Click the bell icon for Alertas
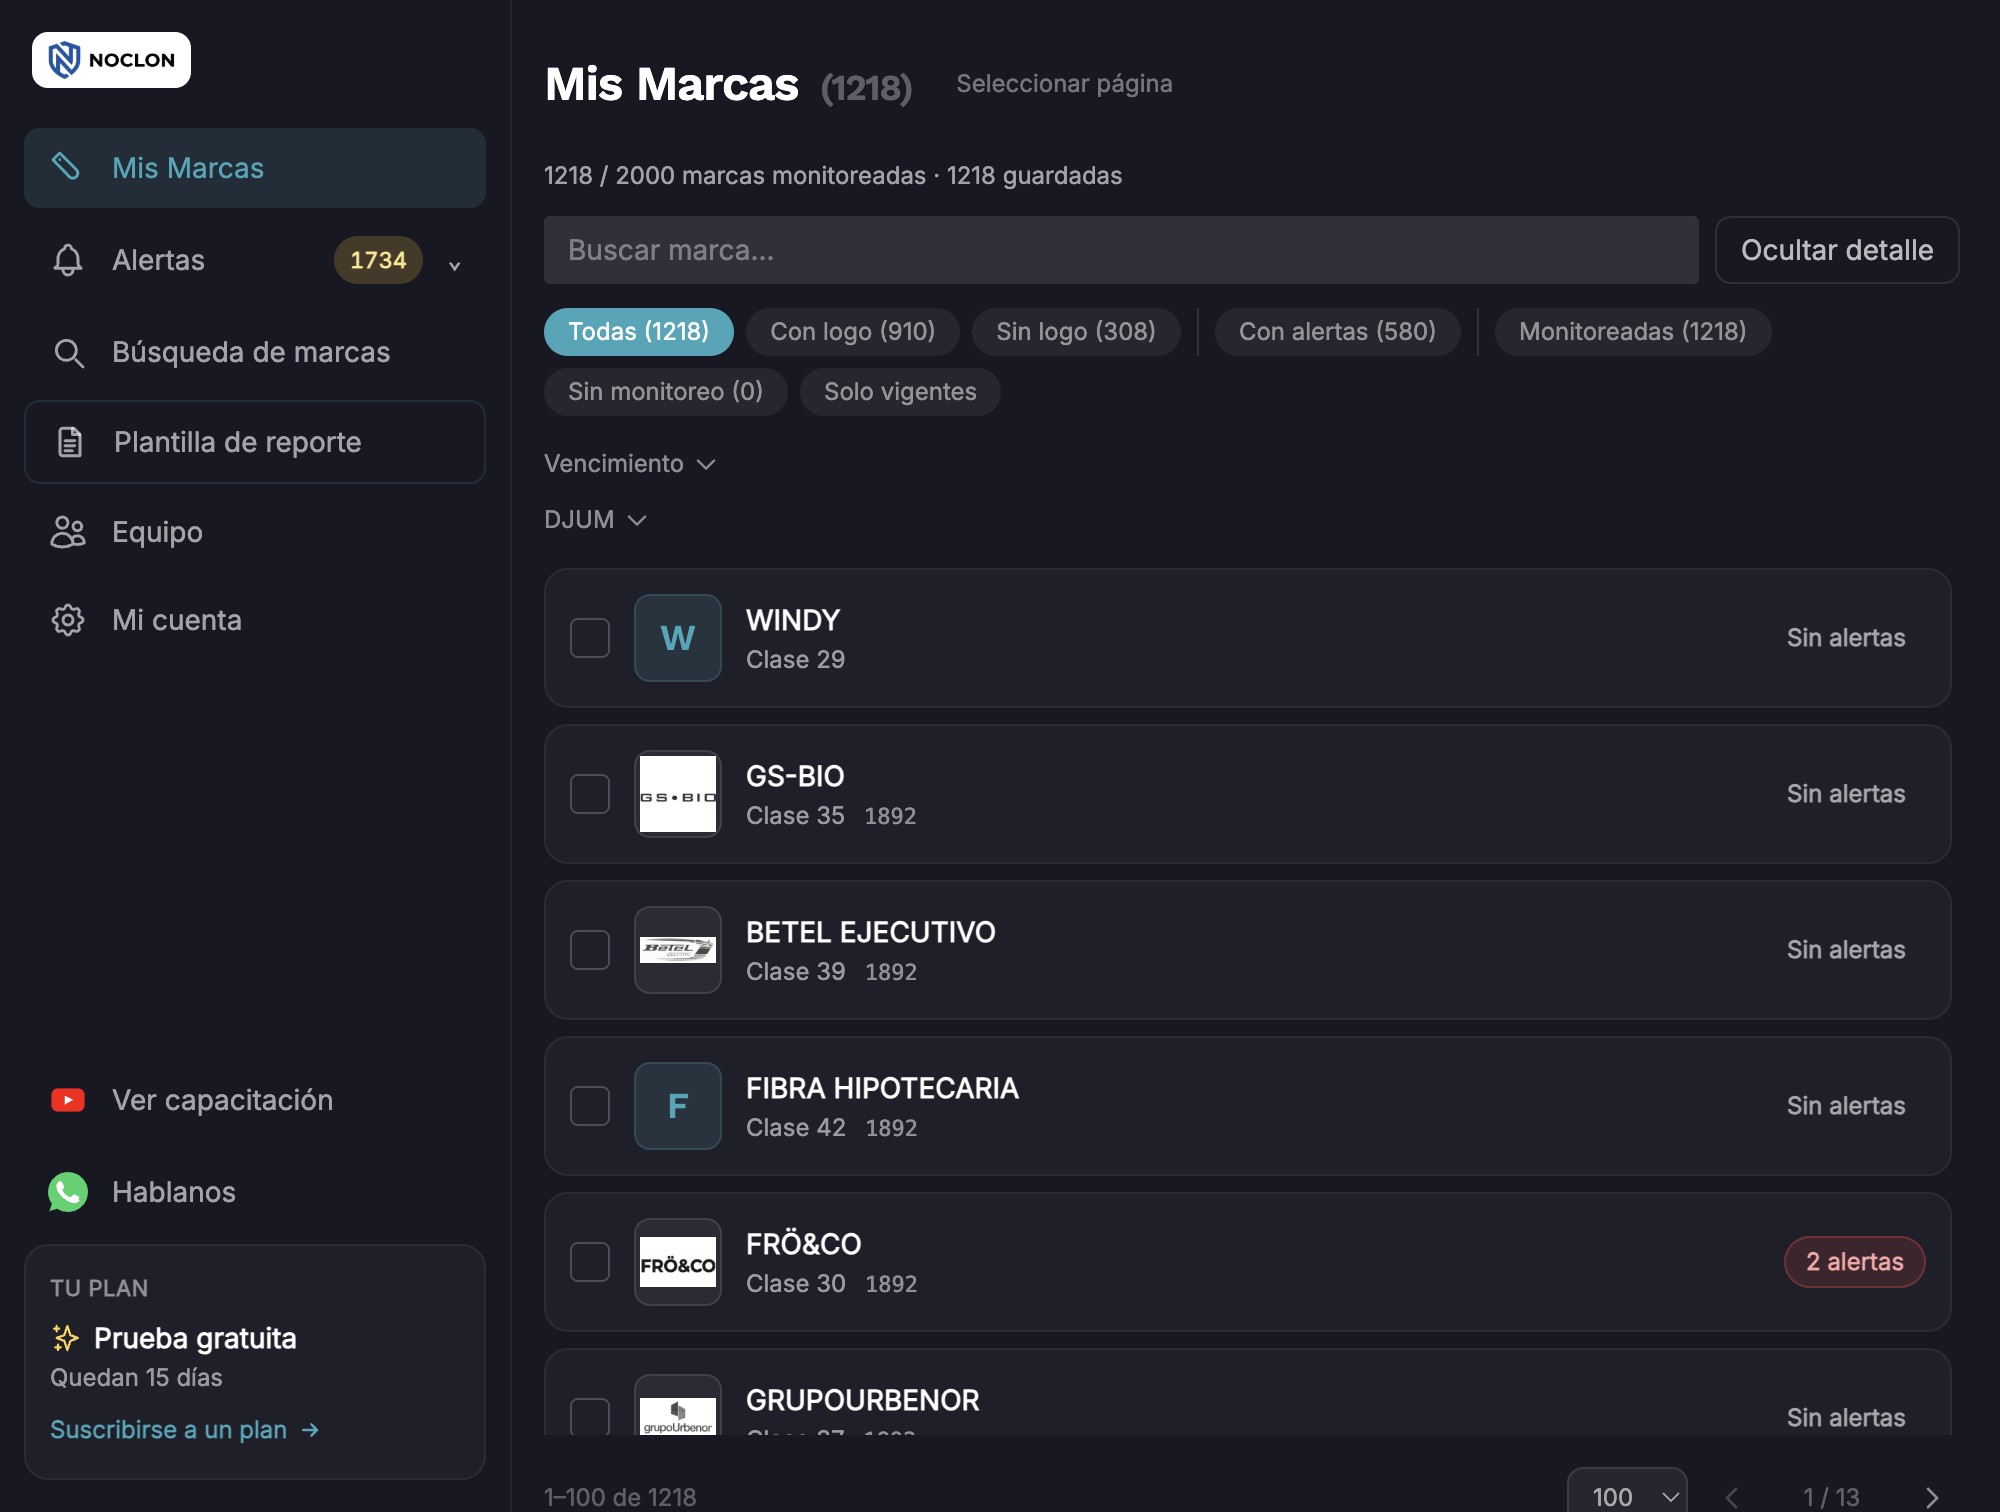The width and height of the screenshot is (2000, 1512). point(67,260)
